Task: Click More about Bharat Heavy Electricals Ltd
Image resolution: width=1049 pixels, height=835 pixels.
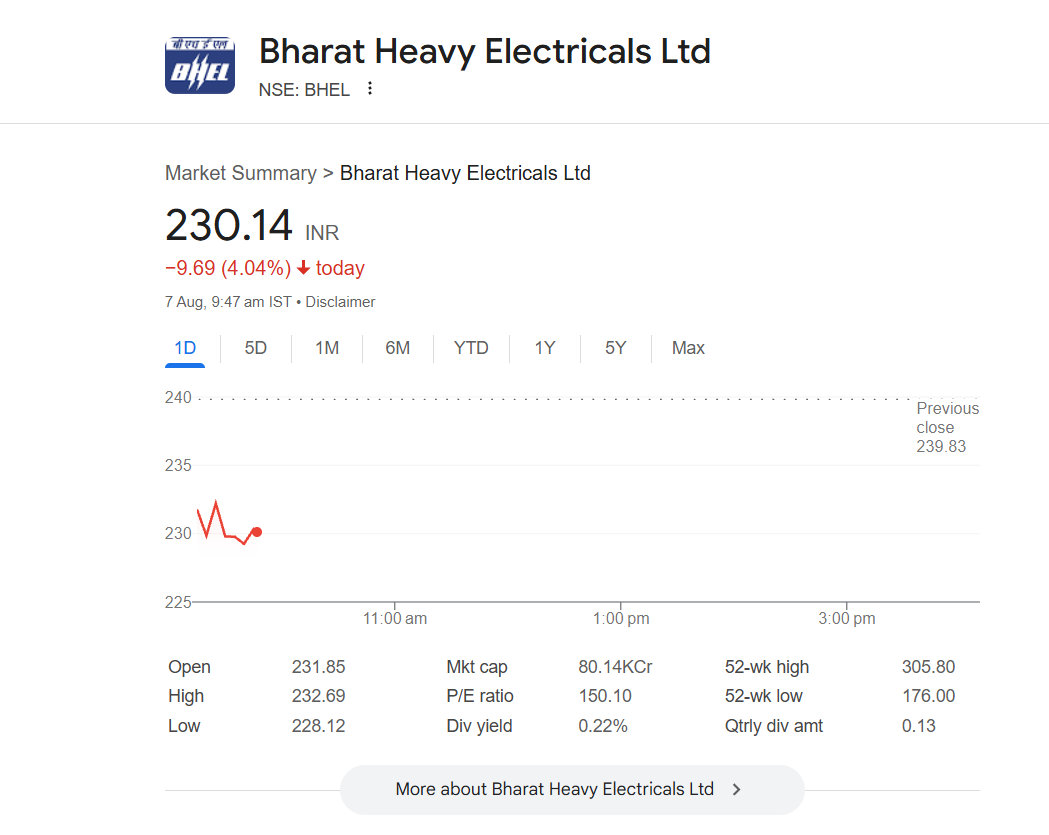Action: (x=555, y=789)
